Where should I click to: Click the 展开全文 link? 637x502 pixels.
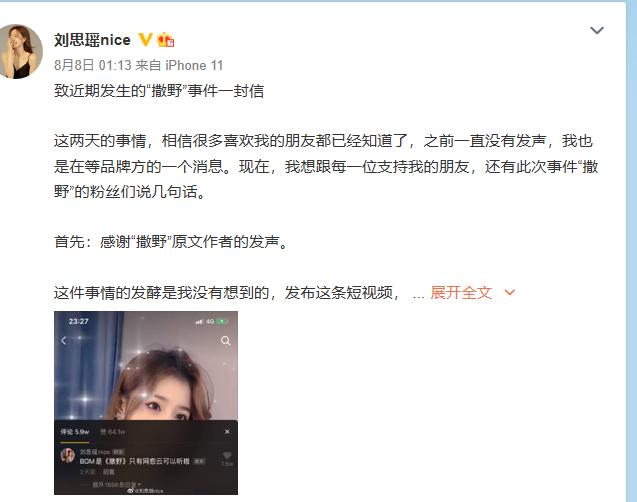coord(461,292)
